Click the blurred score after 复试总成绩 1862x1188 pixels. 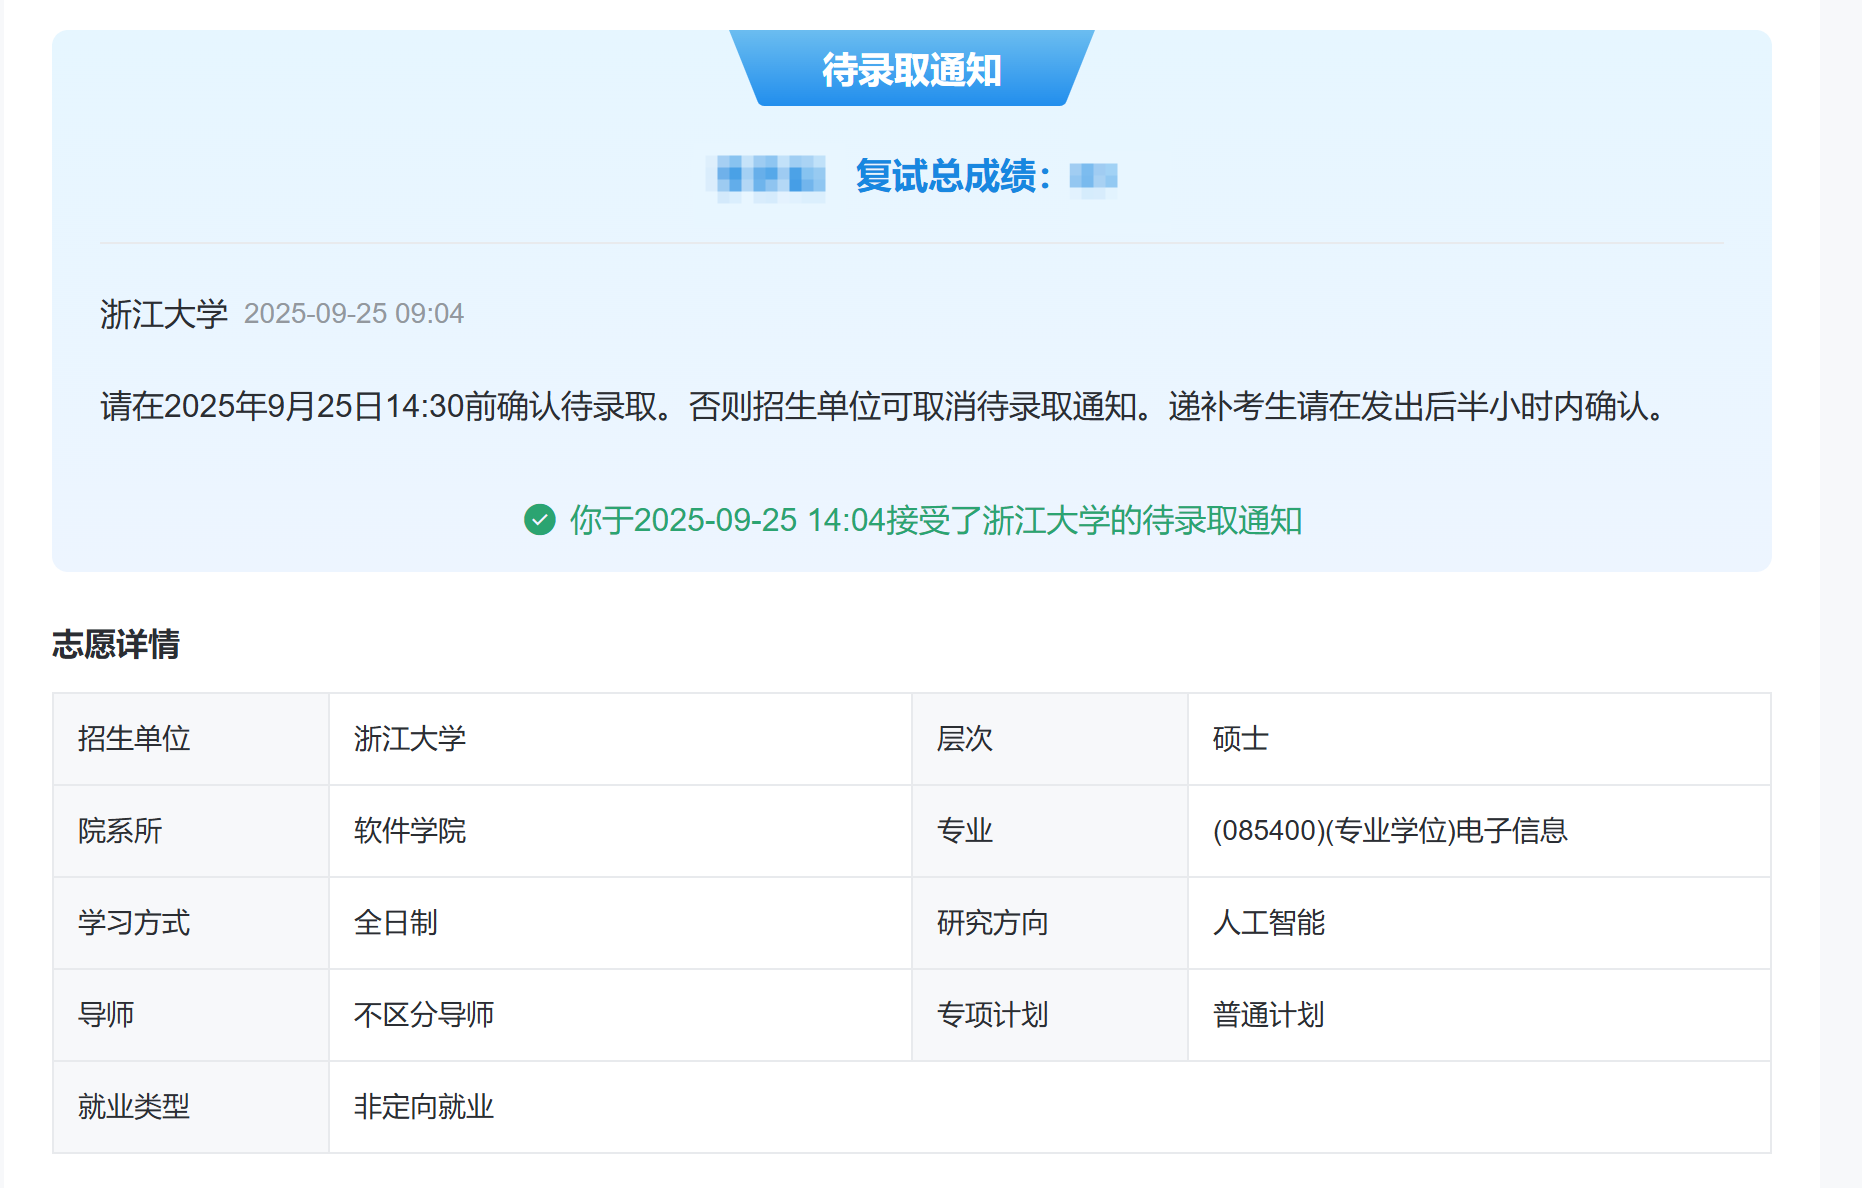coord(1093,177)
